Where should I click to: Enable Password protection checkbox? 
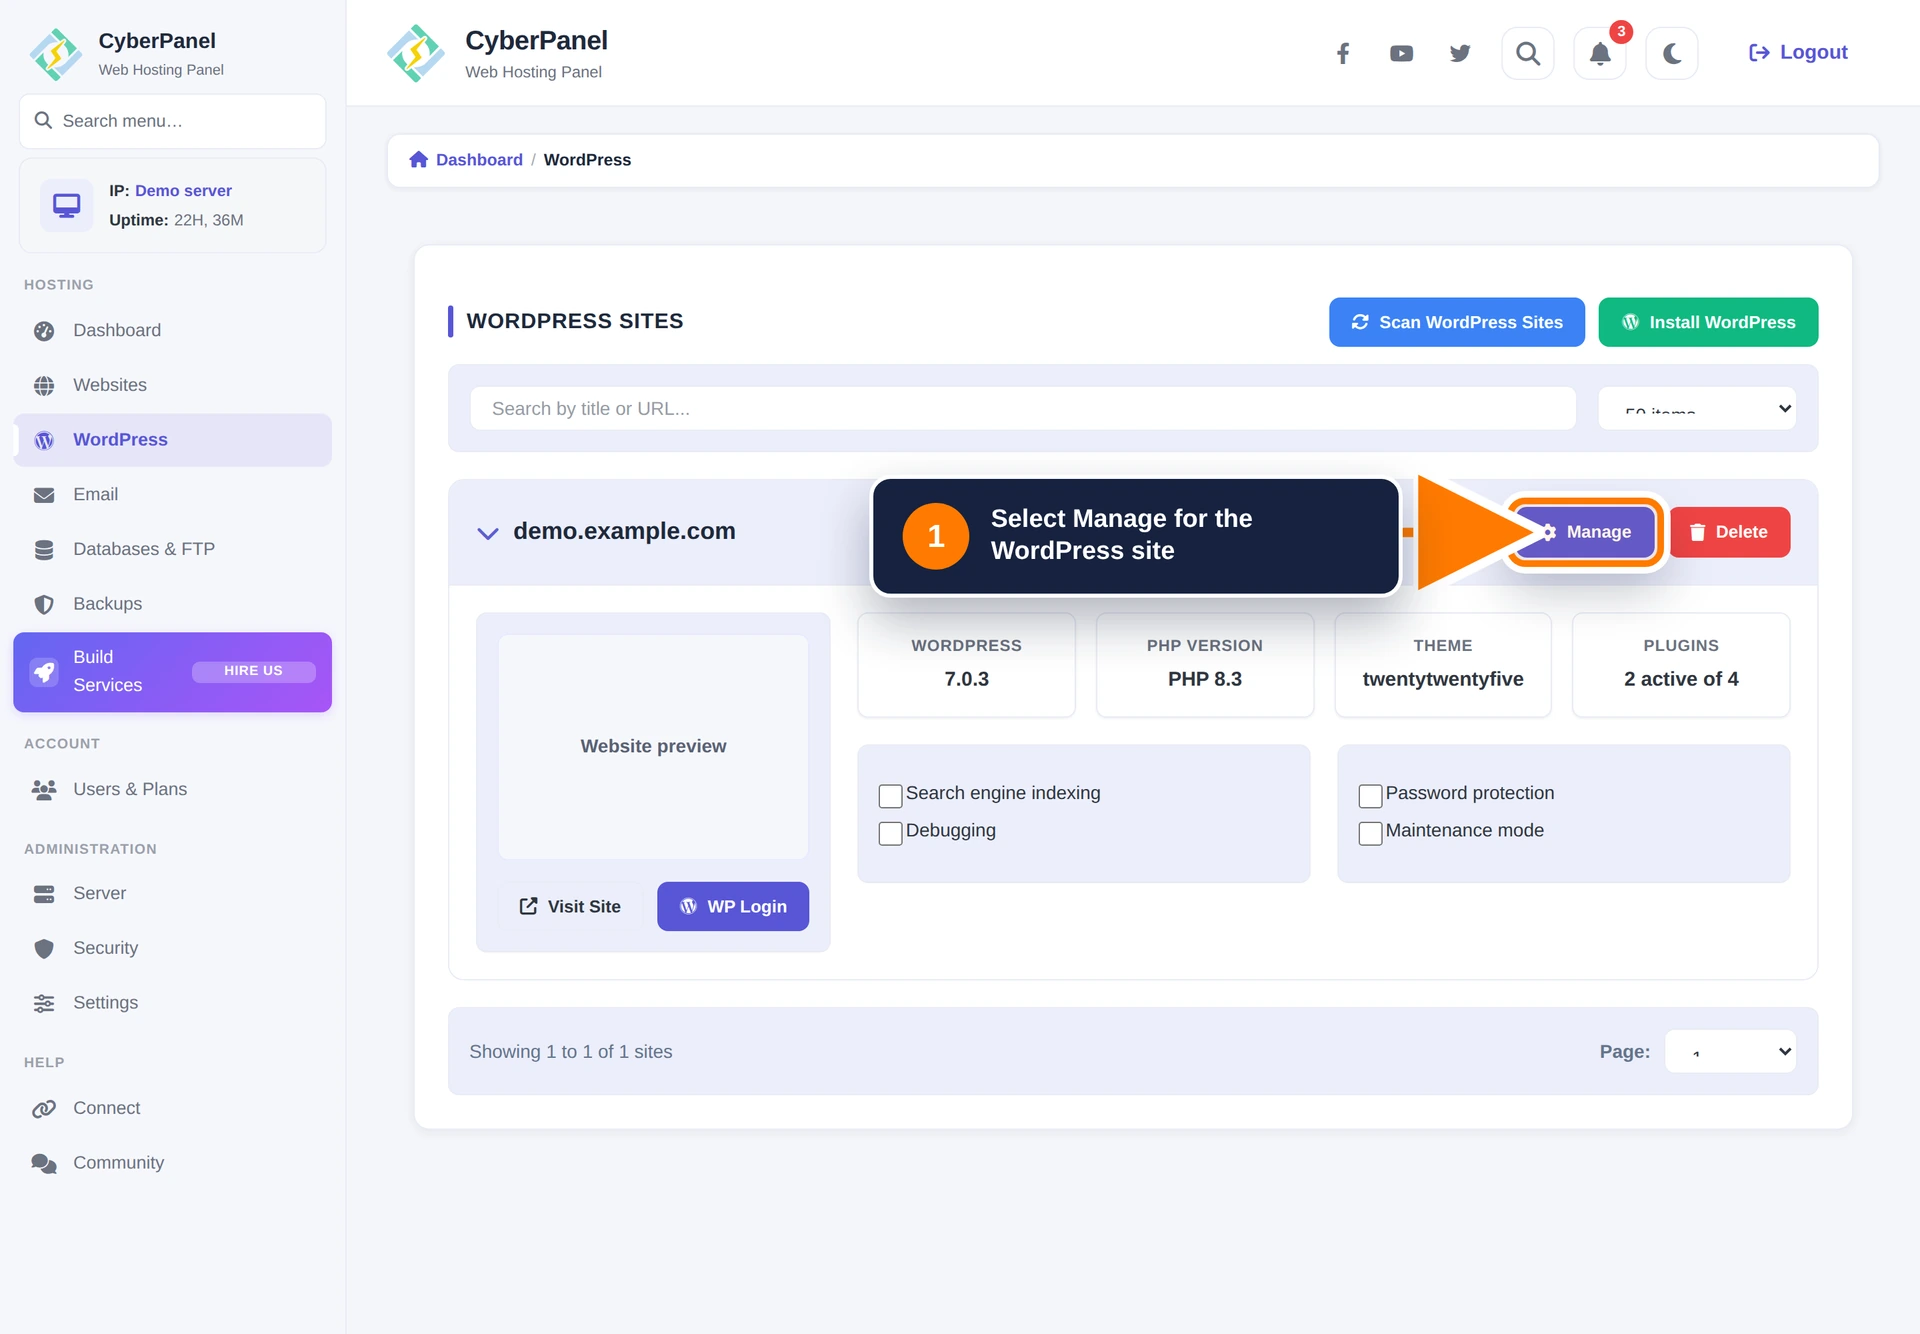1370,795
